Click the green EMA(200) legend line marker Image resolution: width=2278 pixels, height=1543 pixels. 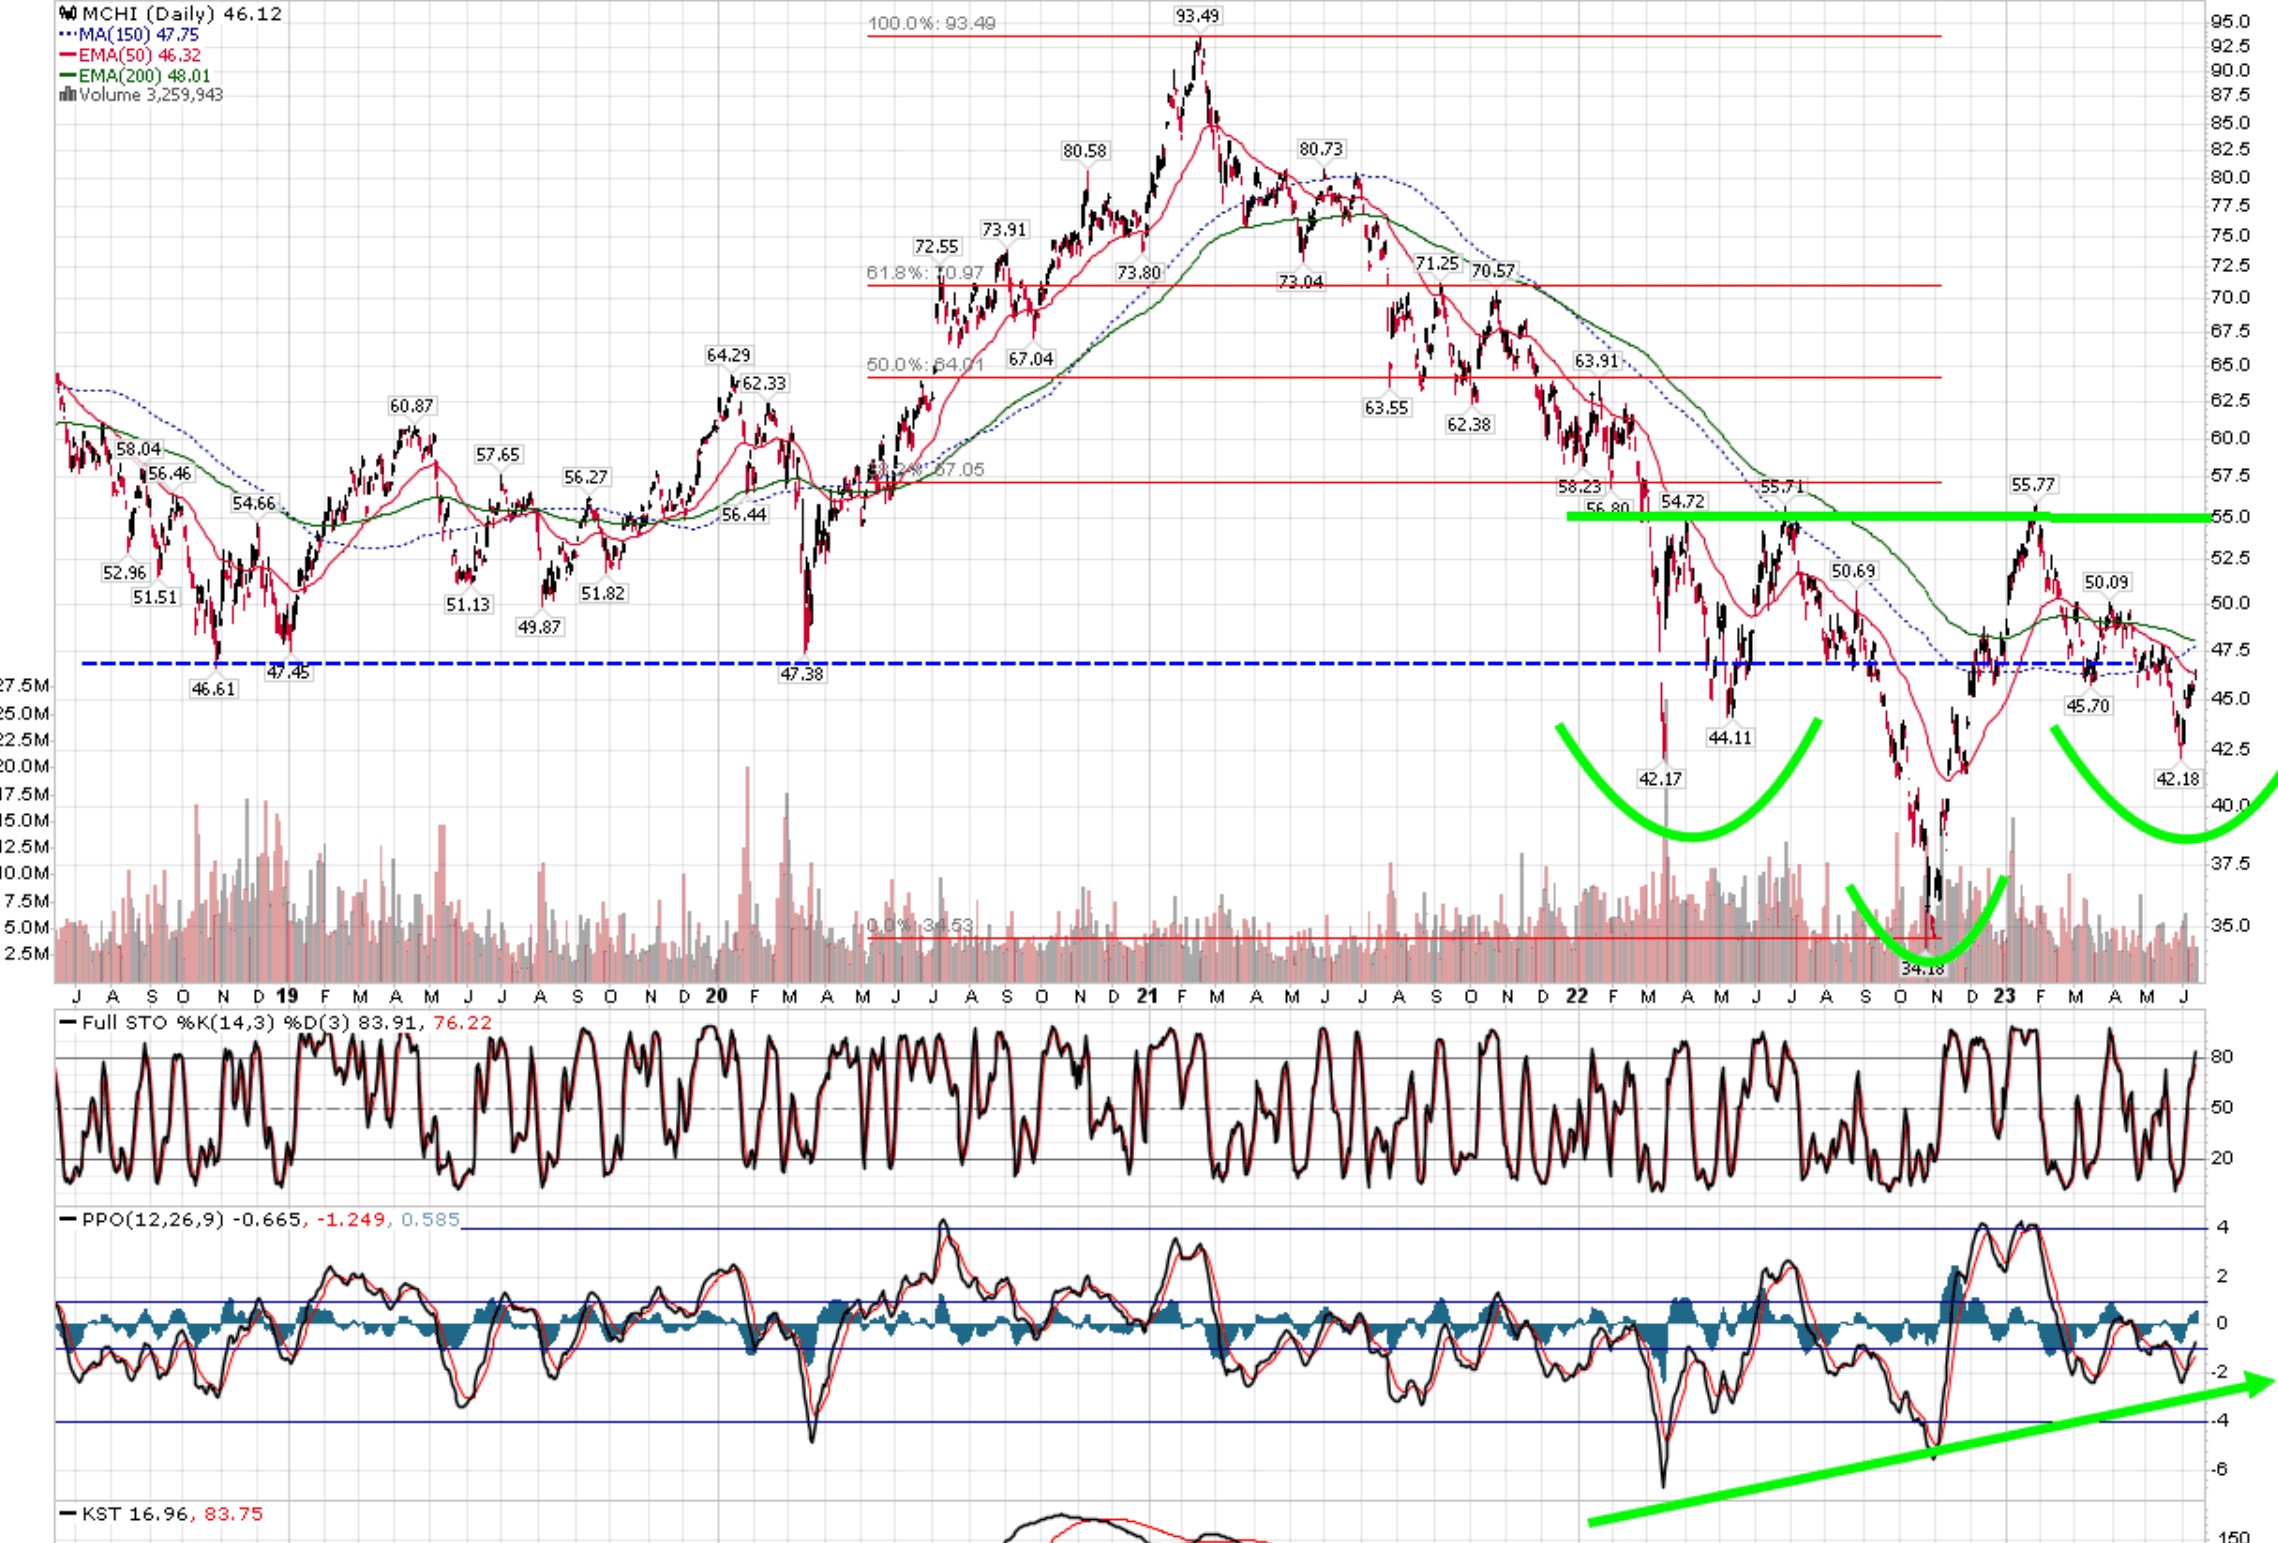click(x=67, y=77)
